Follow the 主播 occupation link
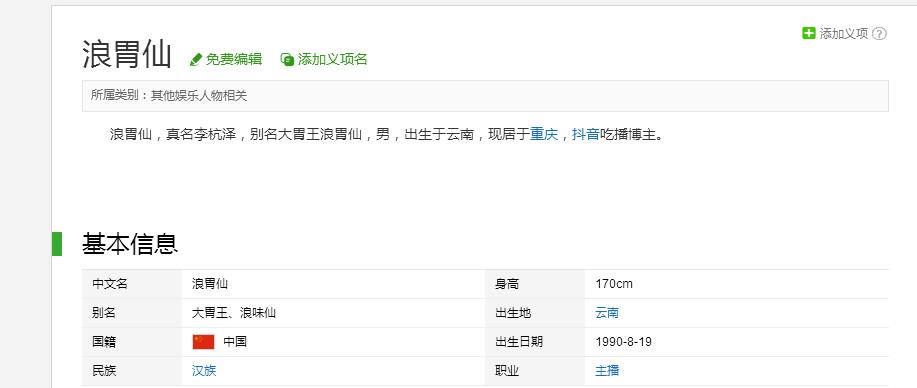The height and width of the screenshot is (388, 917). coord(607,371)
